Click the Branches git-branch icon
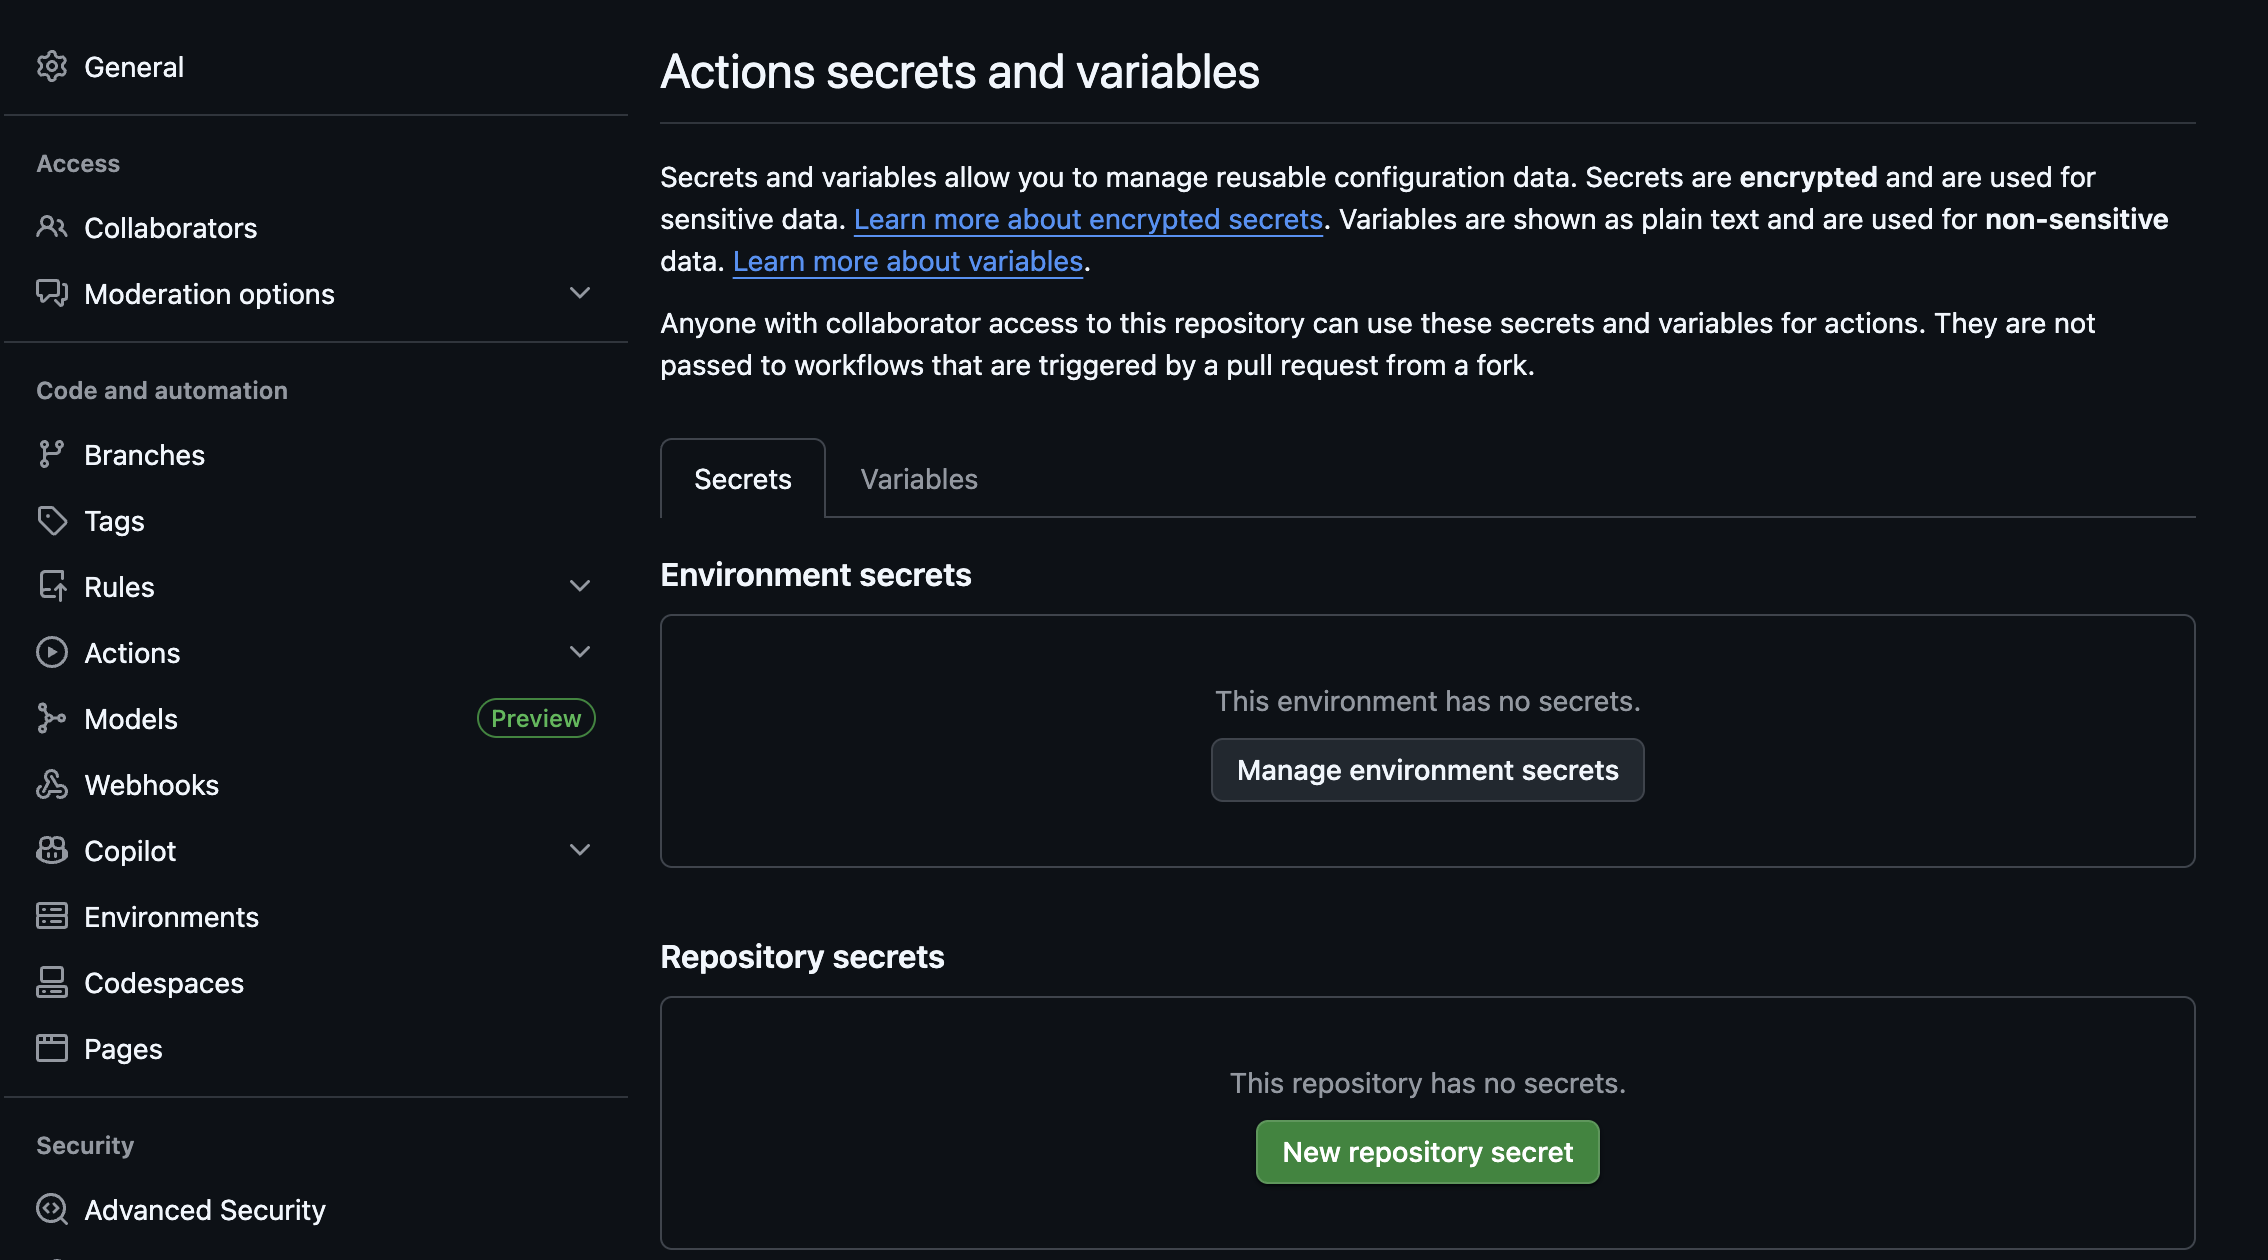Image resolution: width=2268 pixels, height=1260 pixels. pyautogui.click(x=52, y=455)
